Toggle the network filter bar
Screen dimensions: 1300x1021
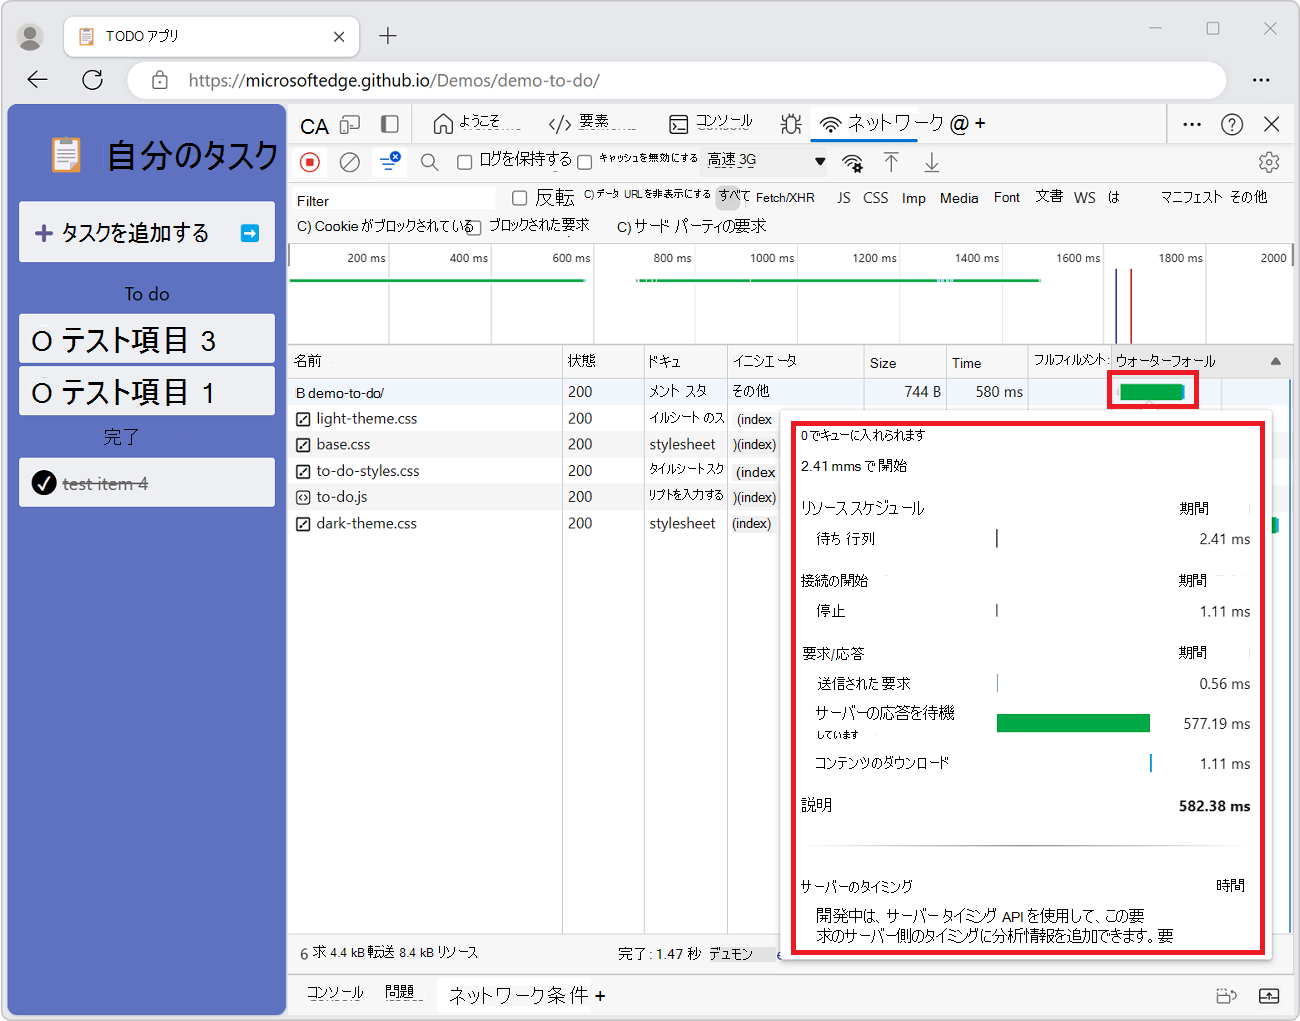click(x=390, y=161)
